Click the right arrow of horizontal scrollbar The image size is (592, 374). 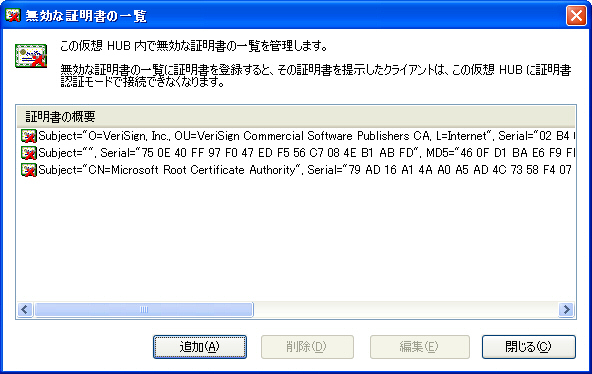point(566,309)
